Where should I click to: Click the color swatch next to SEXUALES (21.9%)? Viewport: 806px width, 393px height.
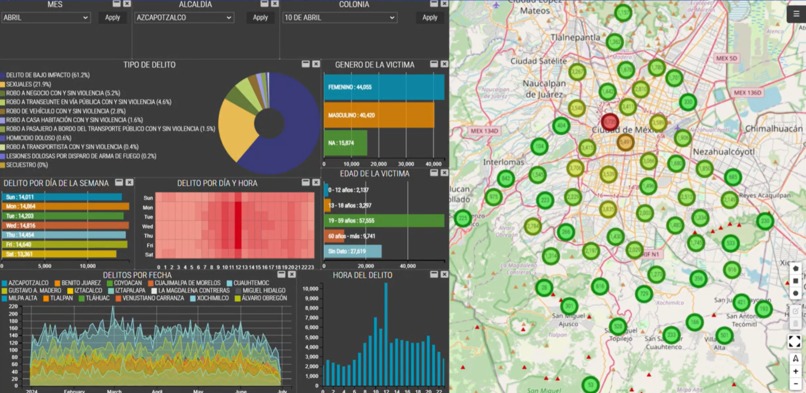[3, 84]
